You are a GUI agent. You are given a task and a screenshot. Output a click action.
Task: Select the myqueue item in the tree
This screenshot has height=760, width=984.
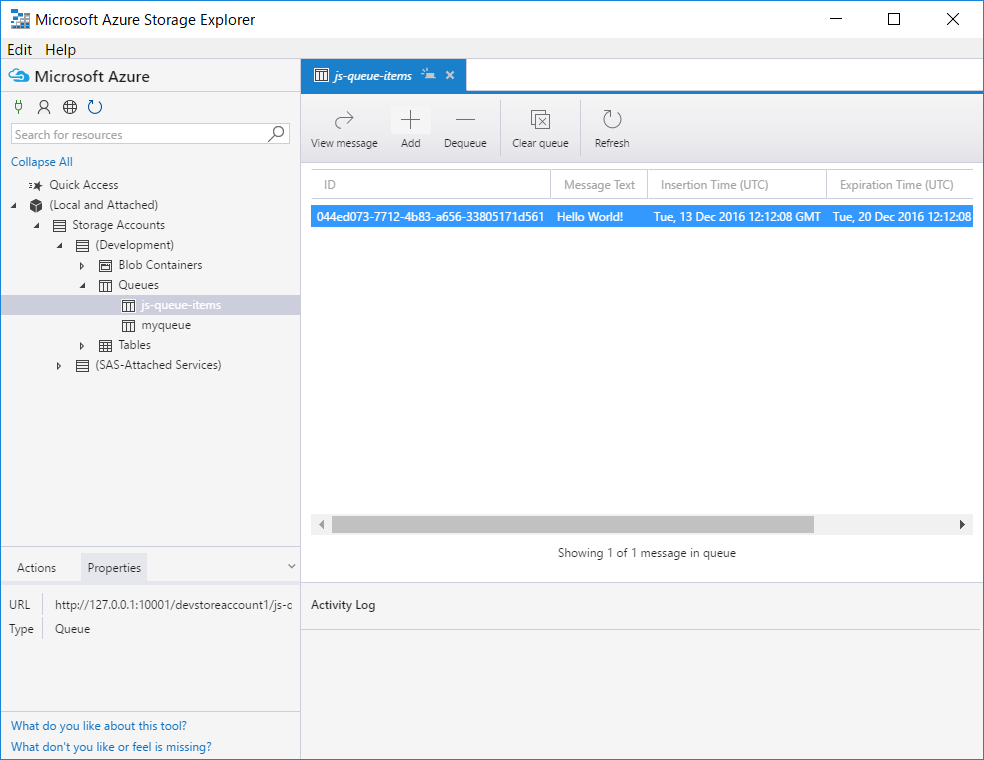tap(167, 325)
